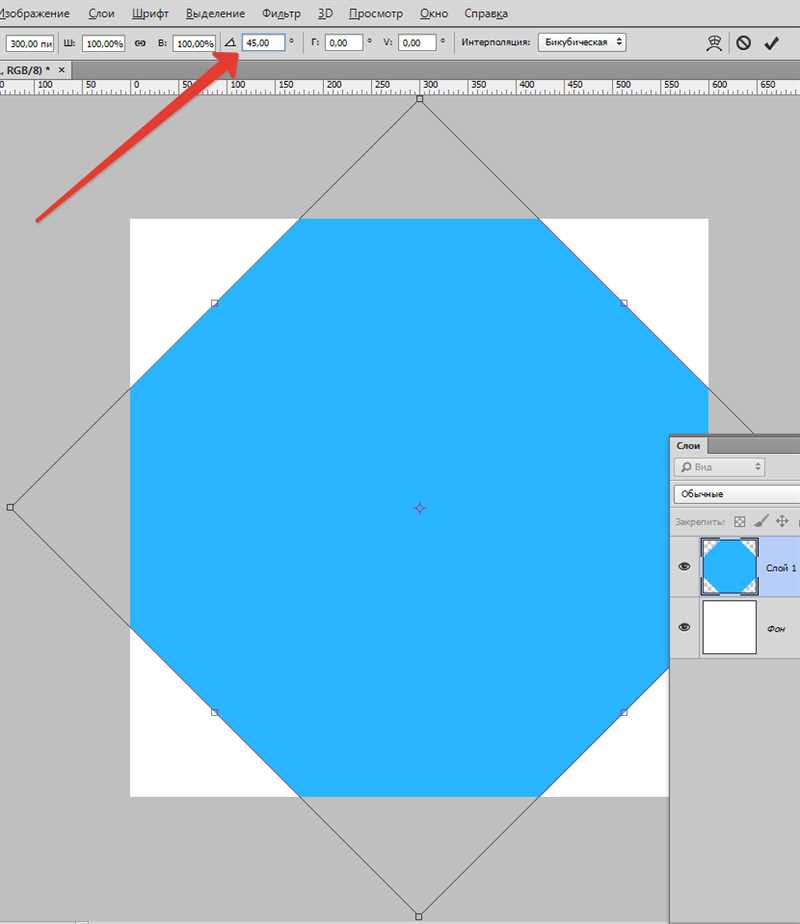
Task: Click the rotation angle icon
Action: 230,42
